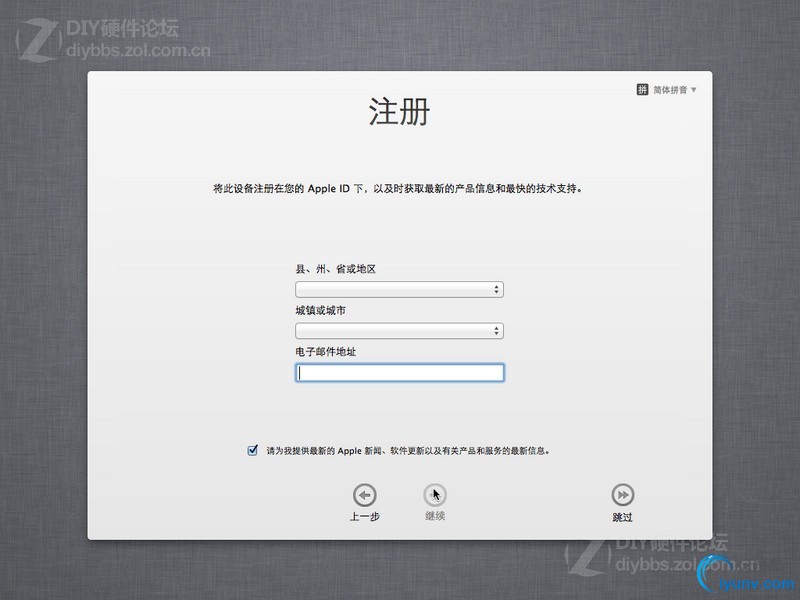Screen dimensions: 800x600
Task: Click the 上一步 label
Action: [364, 516]
